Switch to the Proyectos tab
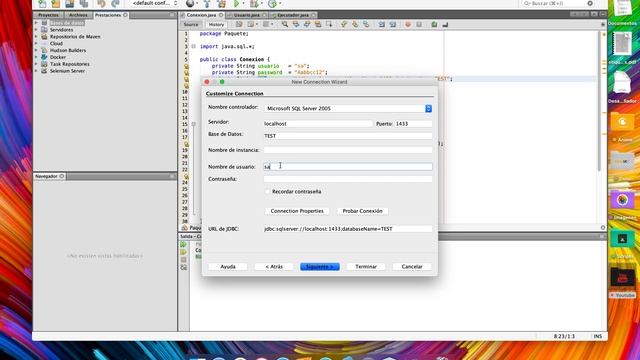This screenshot has height=360, width=640. [x=48, y=15]
